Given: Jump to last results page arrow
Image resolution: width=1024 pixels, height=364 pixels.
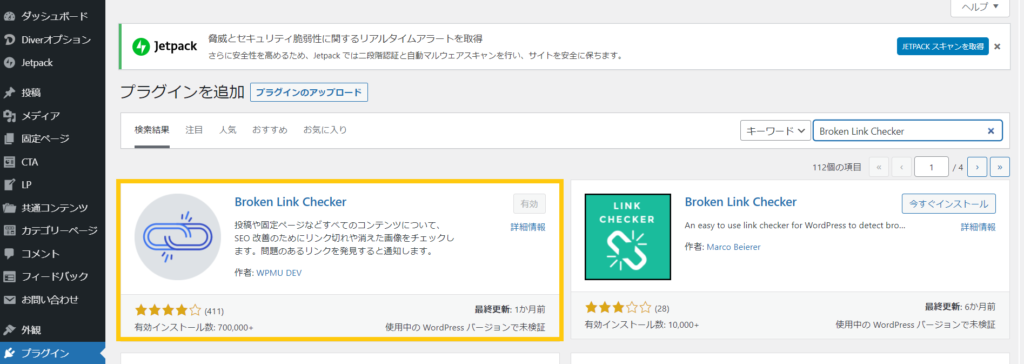Looking at the screenshot, I should click(x=1000, y=167).
